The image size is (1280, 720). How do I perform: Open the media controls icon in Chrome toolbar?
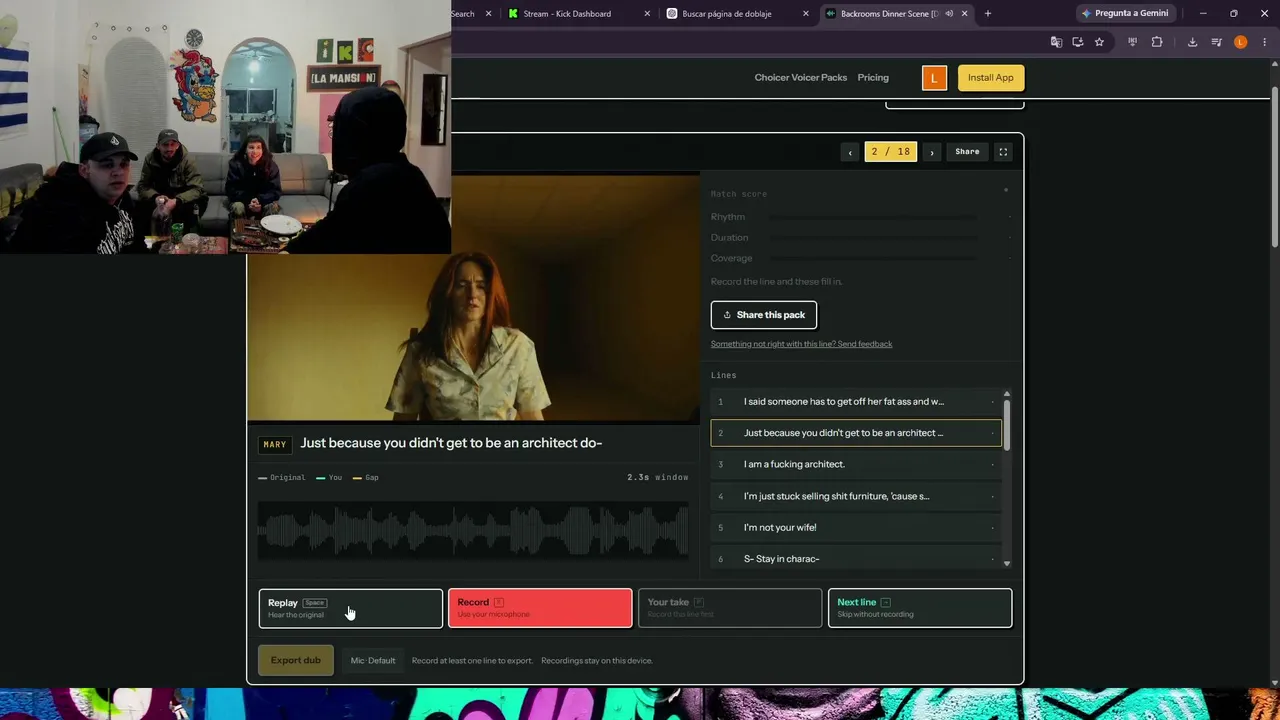pyautogui.click(x=1216, y=42)
